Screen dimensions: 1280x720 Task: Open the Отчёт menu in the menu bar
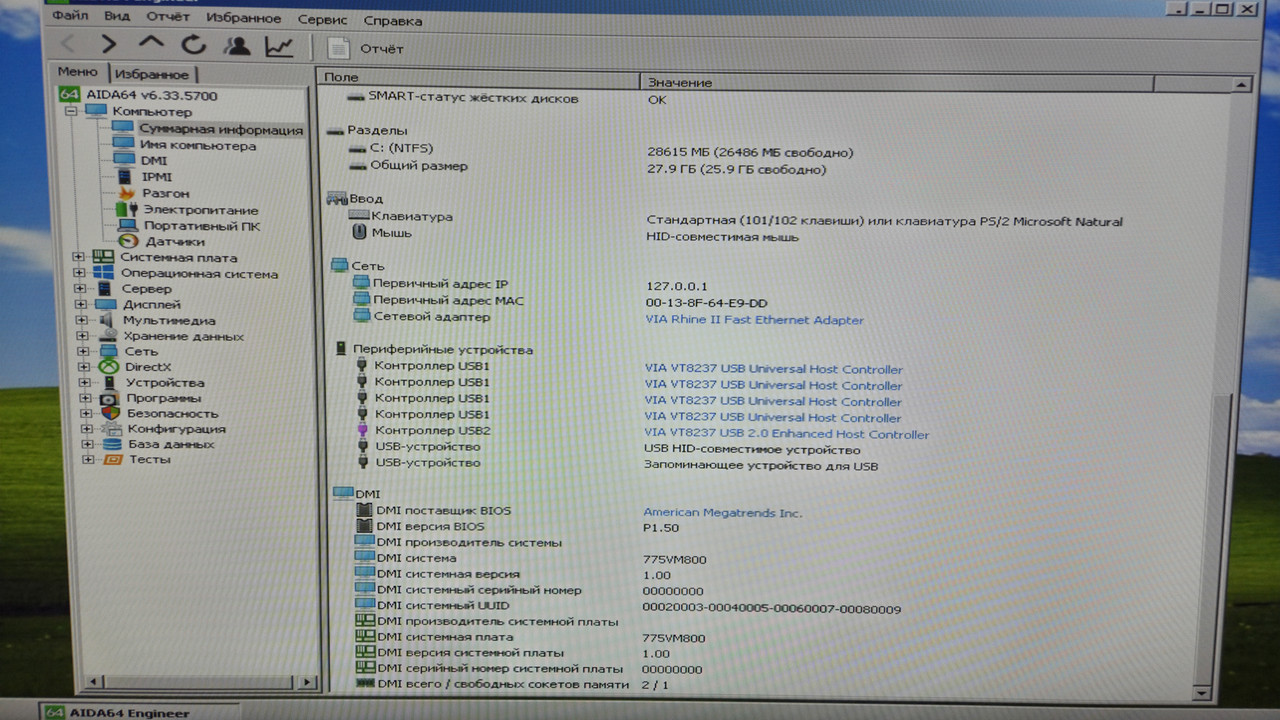click(x=168, y=17)
